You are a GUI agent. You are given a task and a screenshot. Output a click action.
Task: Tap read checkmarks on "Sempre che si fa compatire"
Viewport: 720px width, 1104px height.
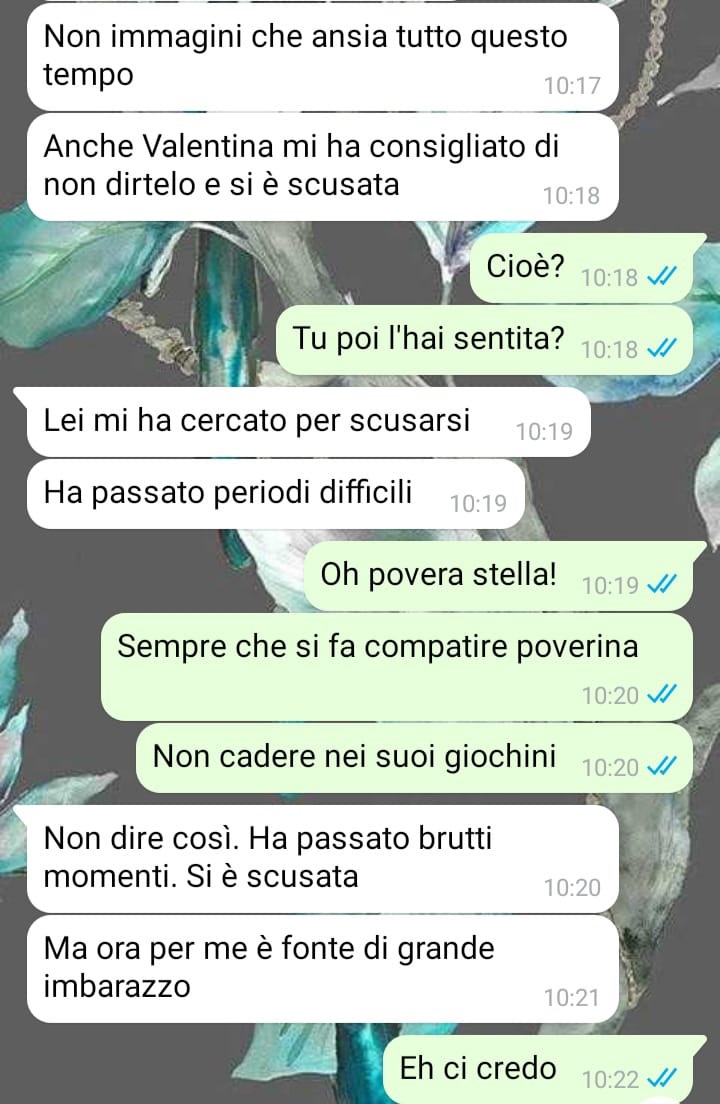pyautogui.click(x=662, y=694)
